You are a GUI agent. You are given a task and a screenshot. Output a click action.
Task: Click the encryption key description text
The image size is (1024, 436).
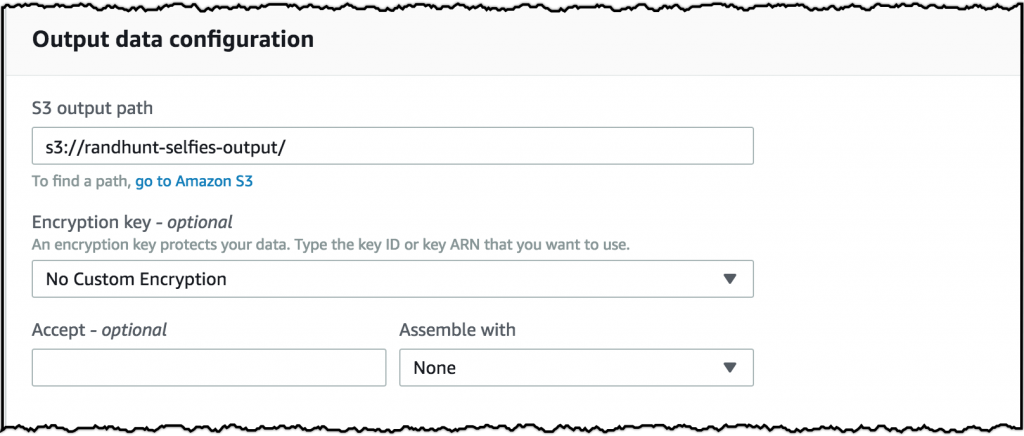330,244
